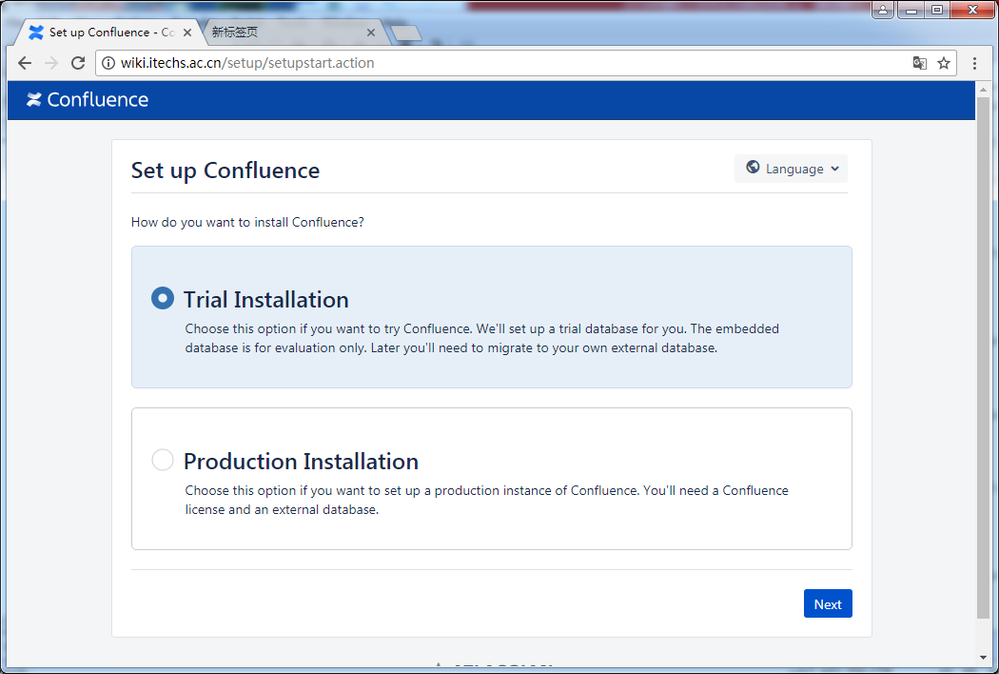This screenshot has width=999, height=674.
Task: Click the vertical scrollbar thumb
Action: [x=983, y=357]
